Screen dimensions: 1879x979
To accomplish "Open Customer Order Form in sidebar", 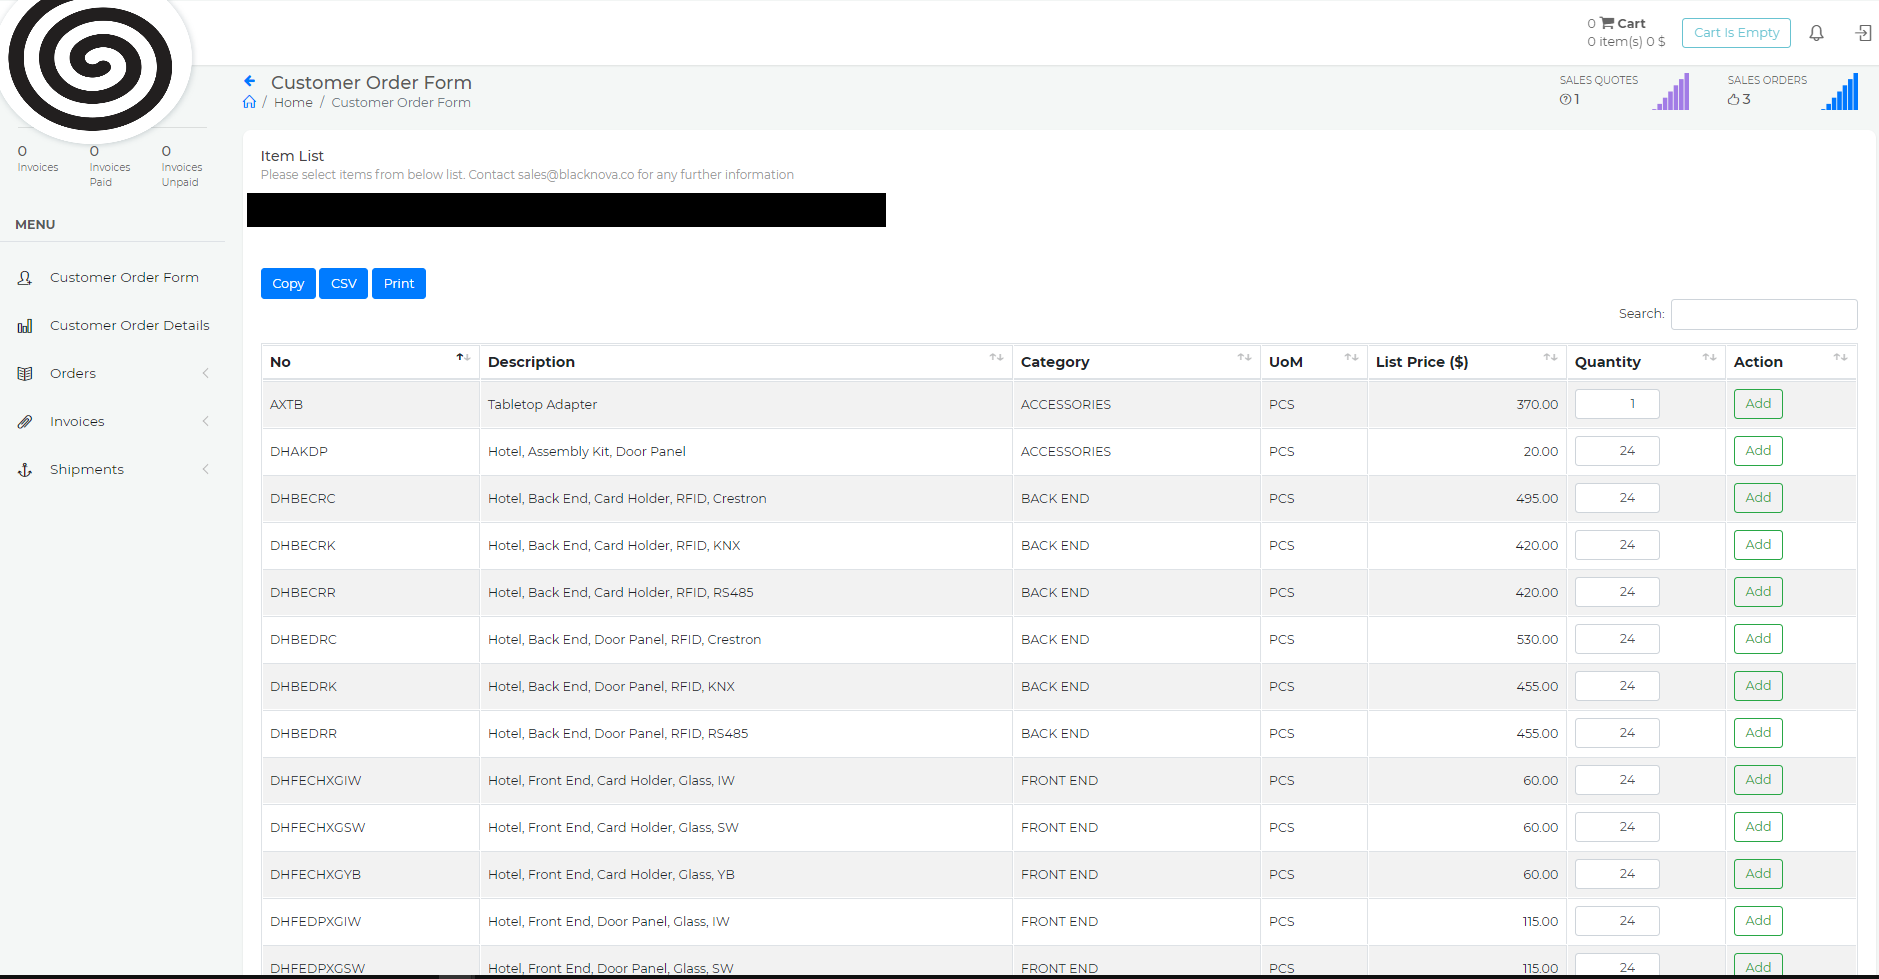I will click(x=124, y=277).
